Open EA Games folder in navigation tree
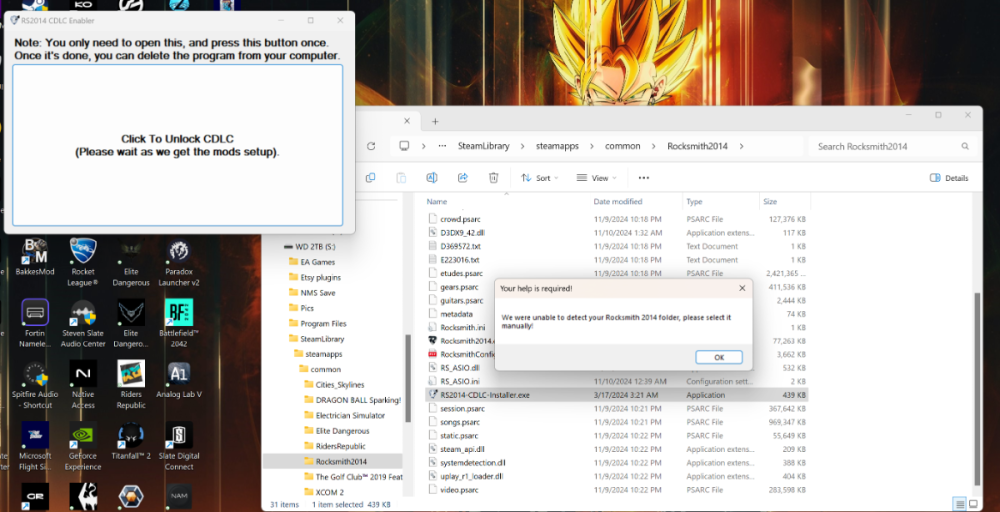Image resolution: width=1000 pixels, height=512 pixels. point(318,262)
